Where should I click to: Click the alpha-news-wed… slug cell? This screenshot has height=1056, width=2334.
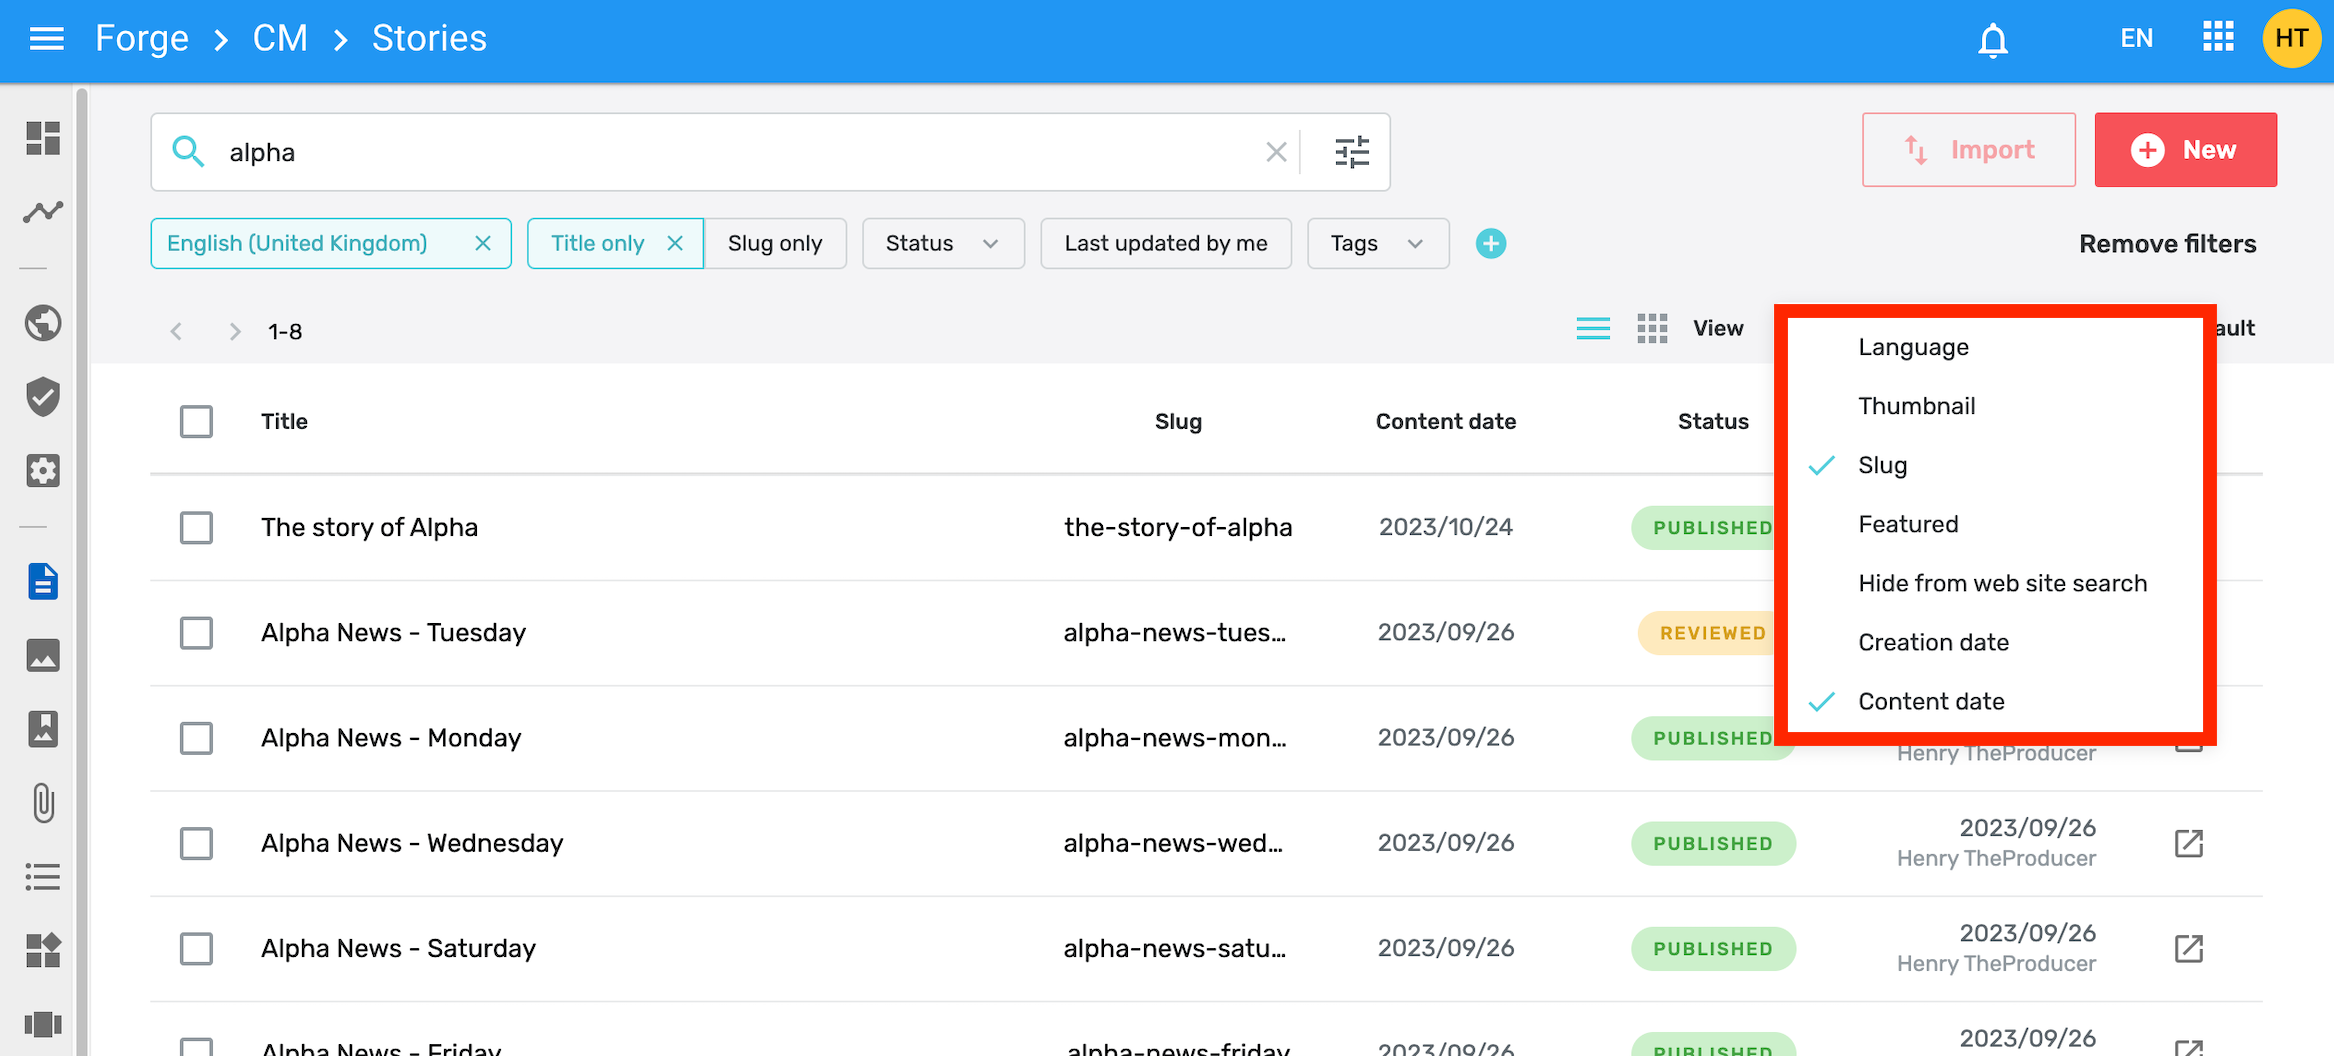tap(1173, 843)
